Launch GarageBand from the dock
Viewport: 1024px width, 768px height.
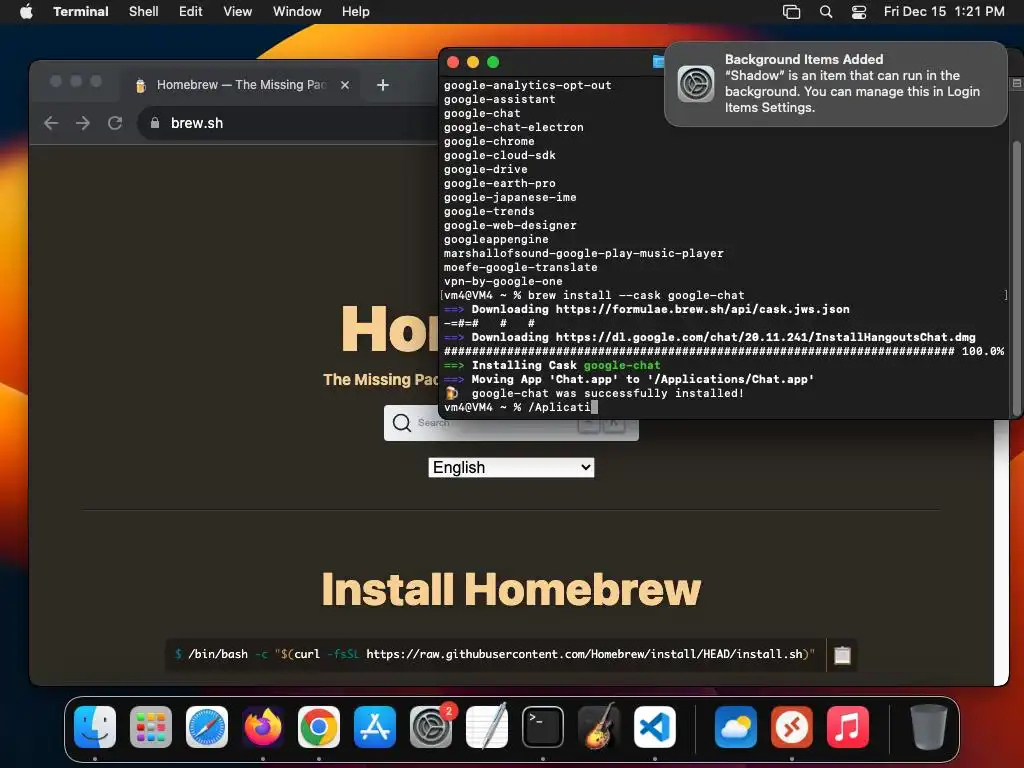click(x=599, y=727)
